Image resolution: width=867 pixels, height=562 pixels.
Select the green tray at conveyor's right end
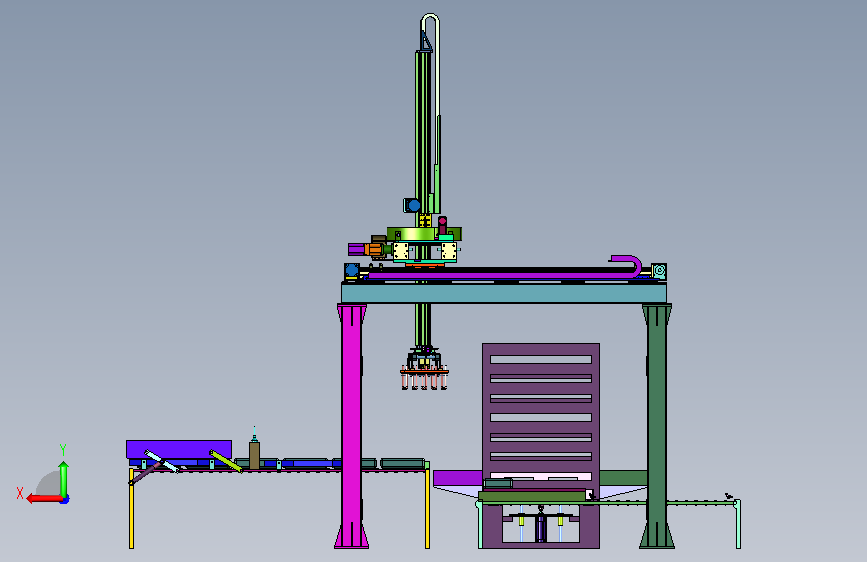[403, 463]
